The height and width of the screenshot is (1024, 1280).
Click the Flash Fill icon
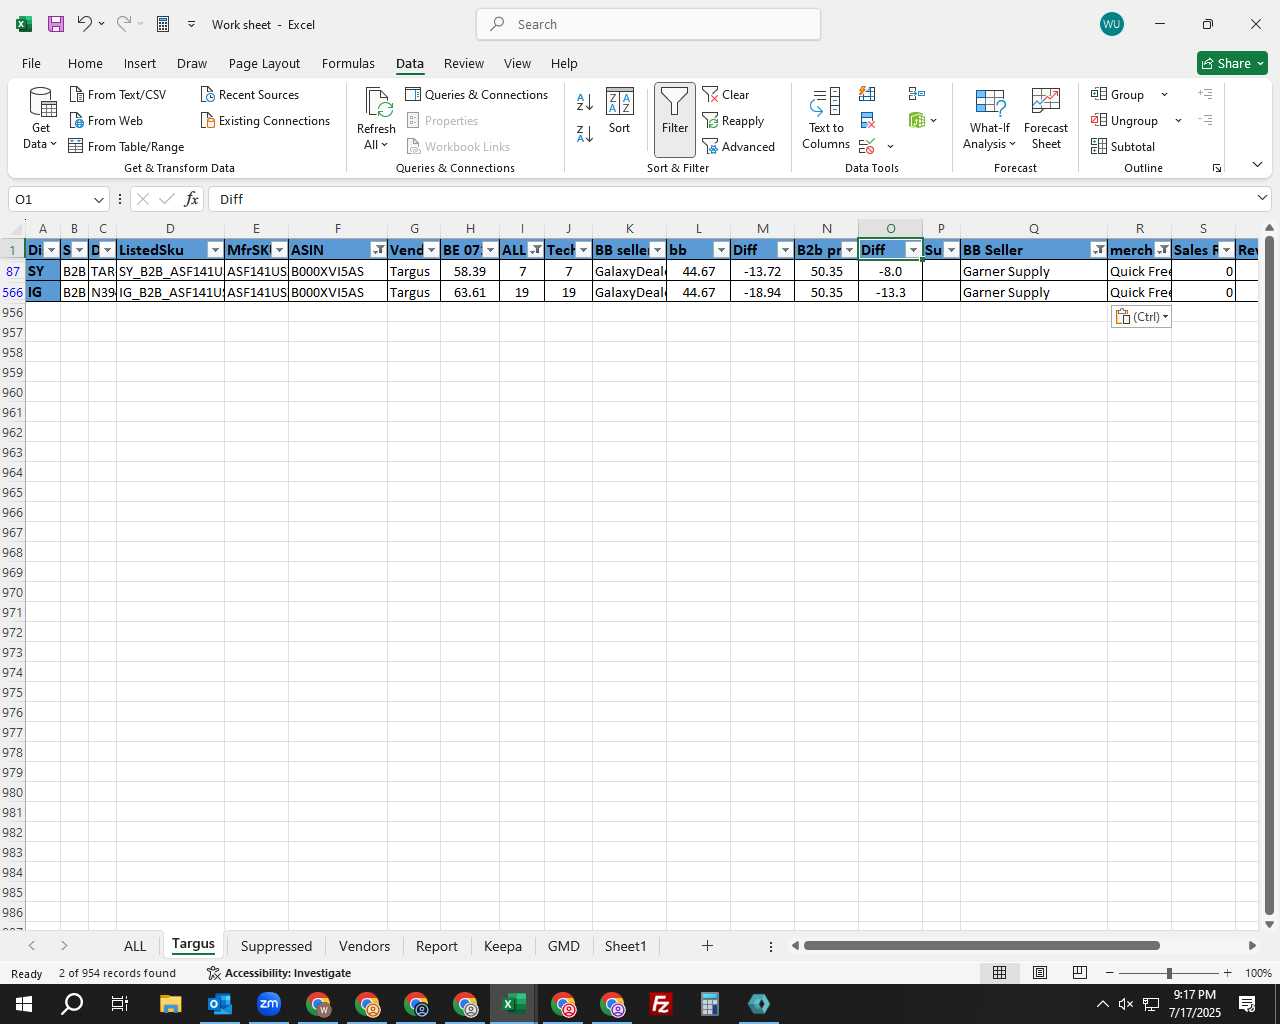pos(867,94)
